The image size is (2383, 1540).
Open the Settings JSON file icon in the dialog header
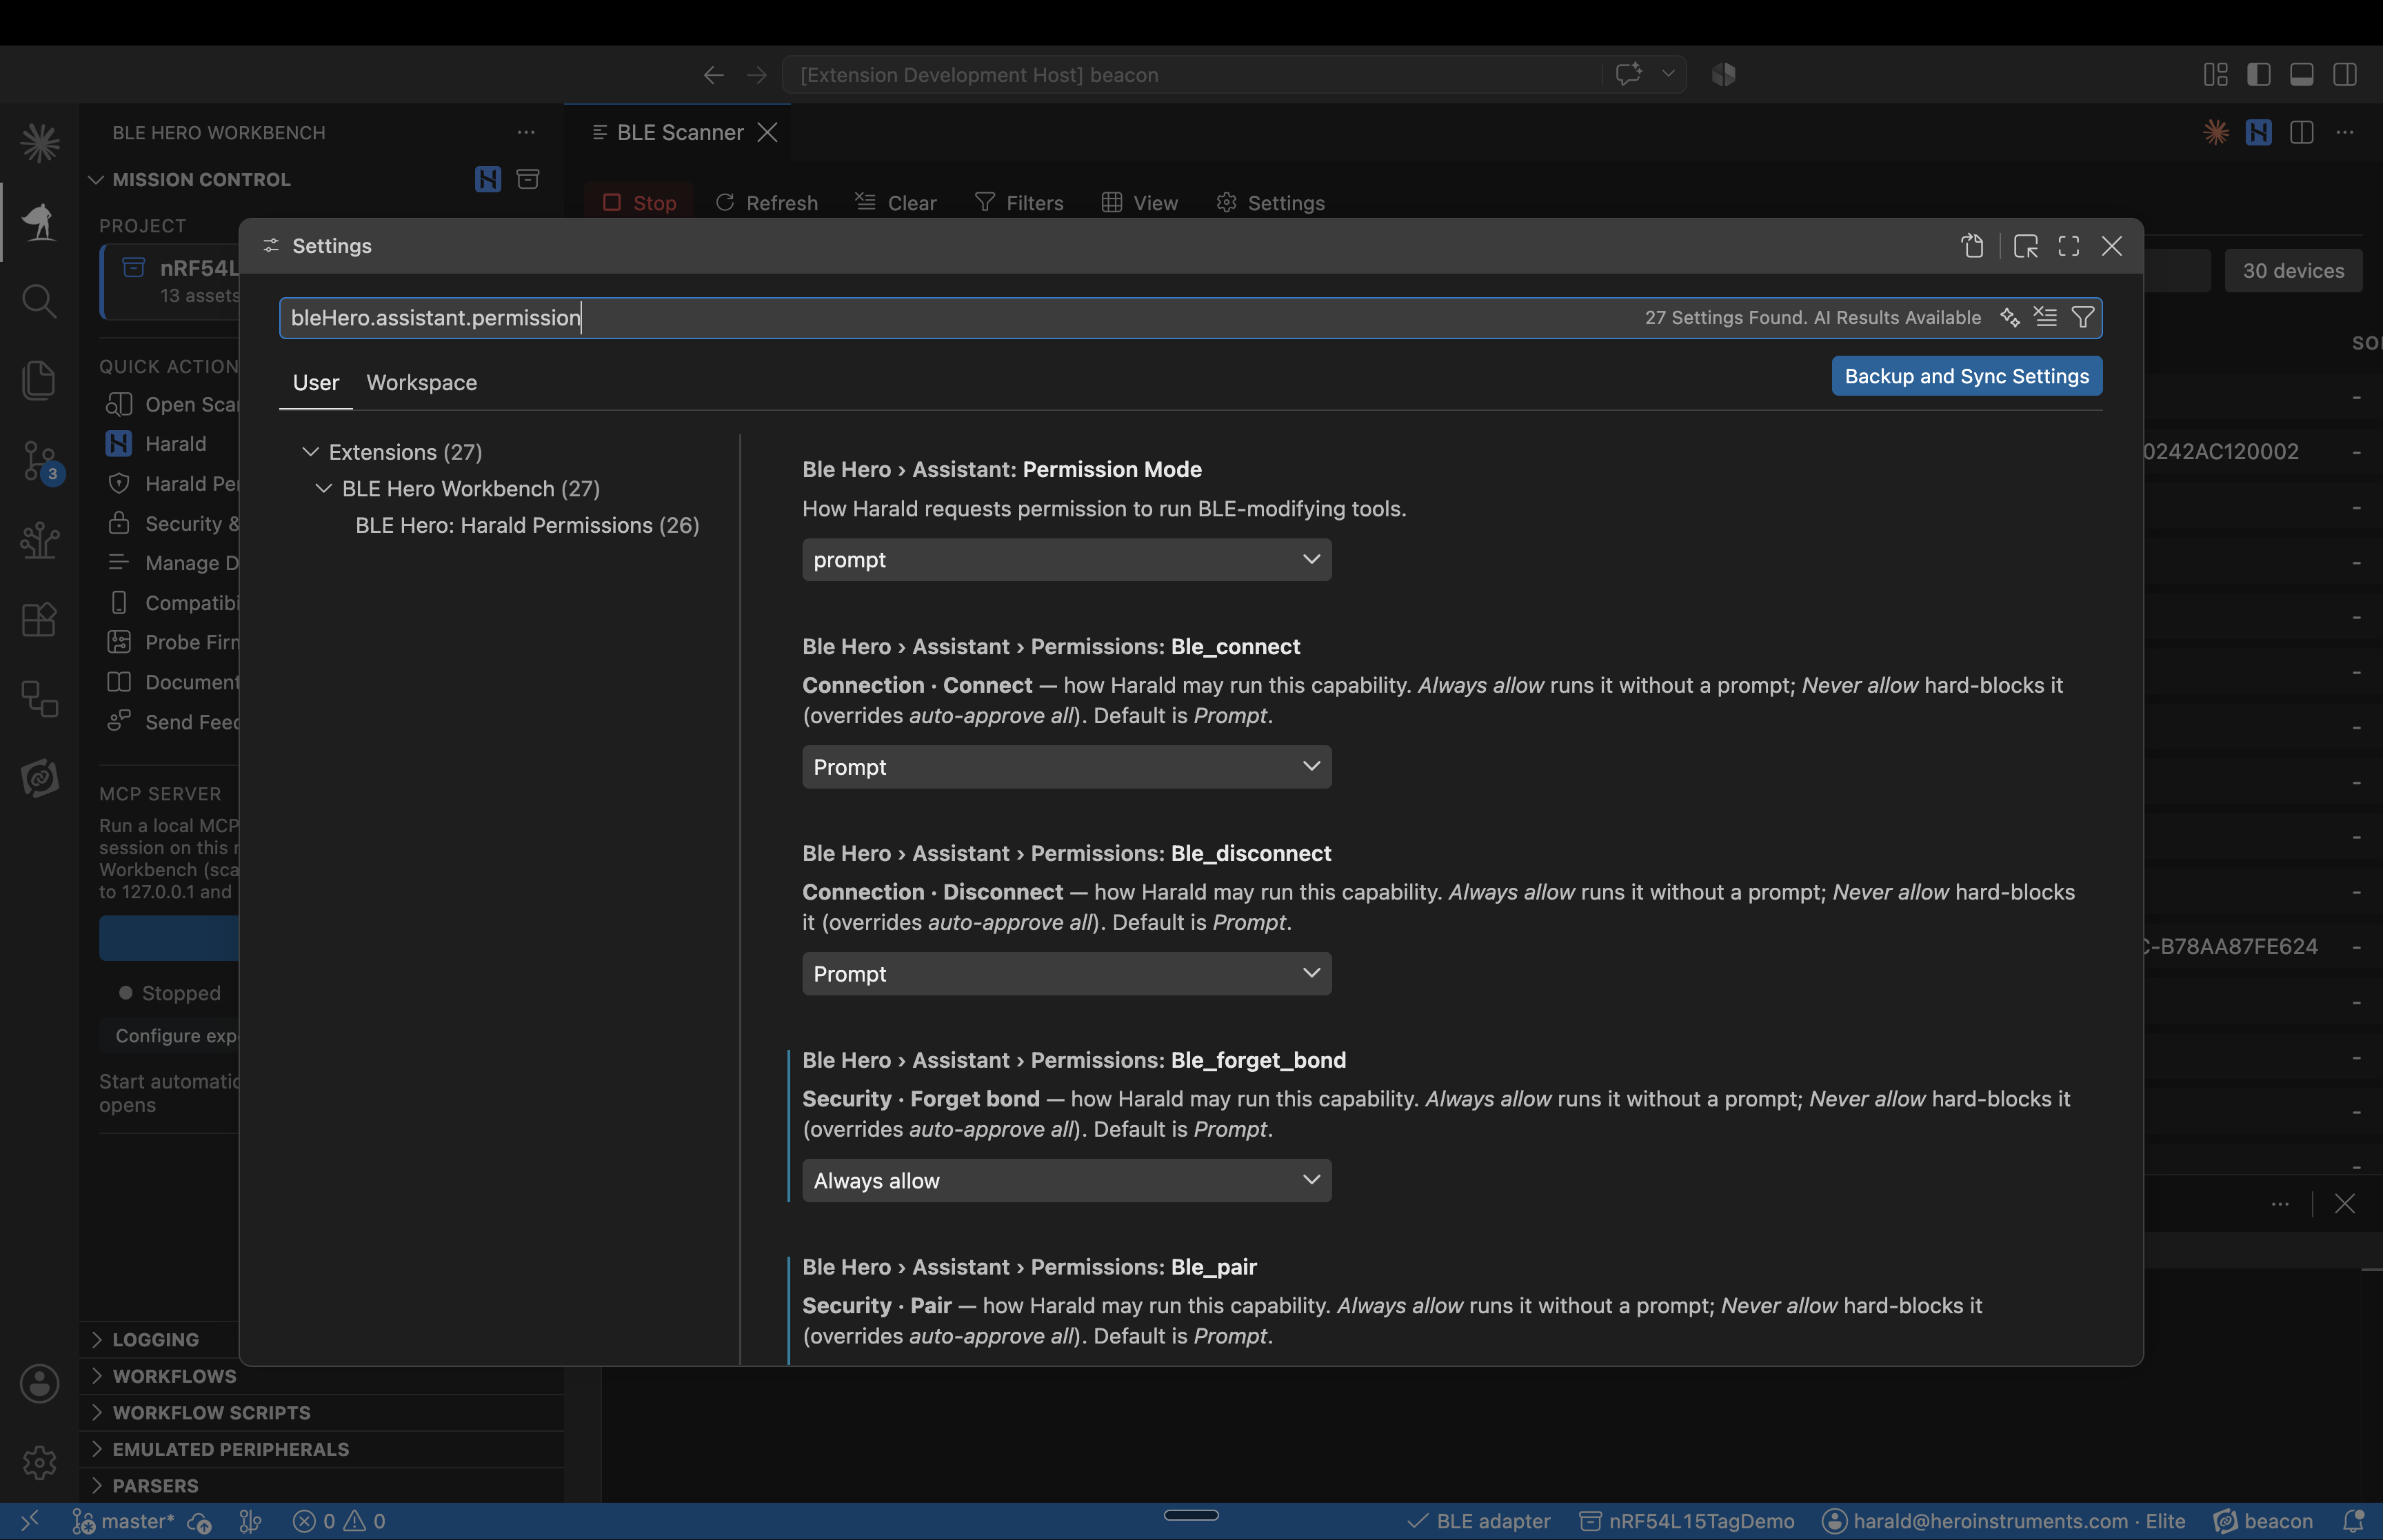coord(1973,246)
